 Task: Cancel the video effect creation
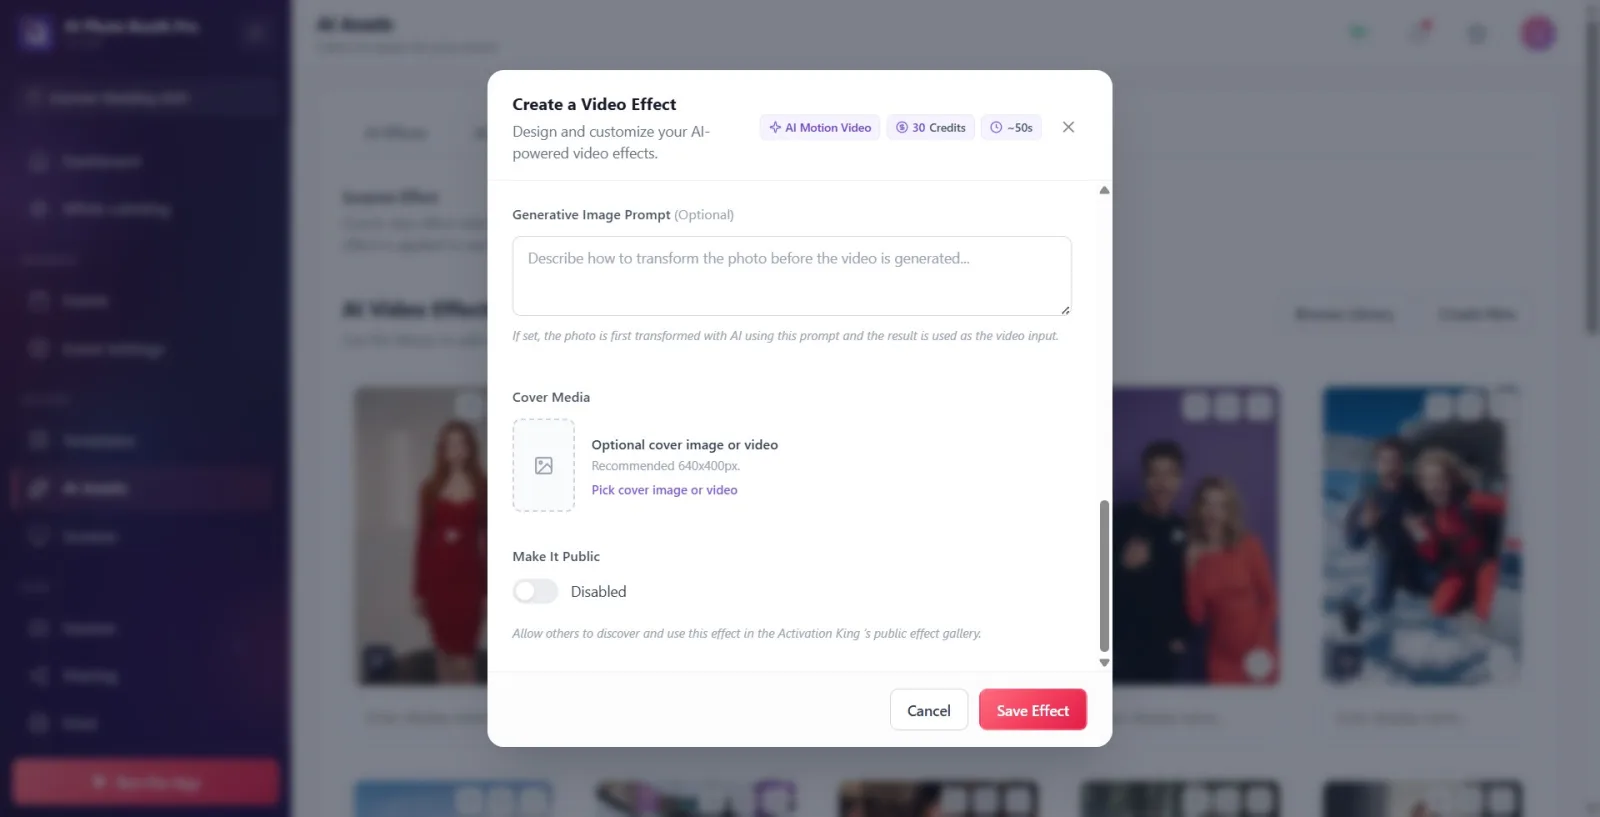click(x=929, y=710)
